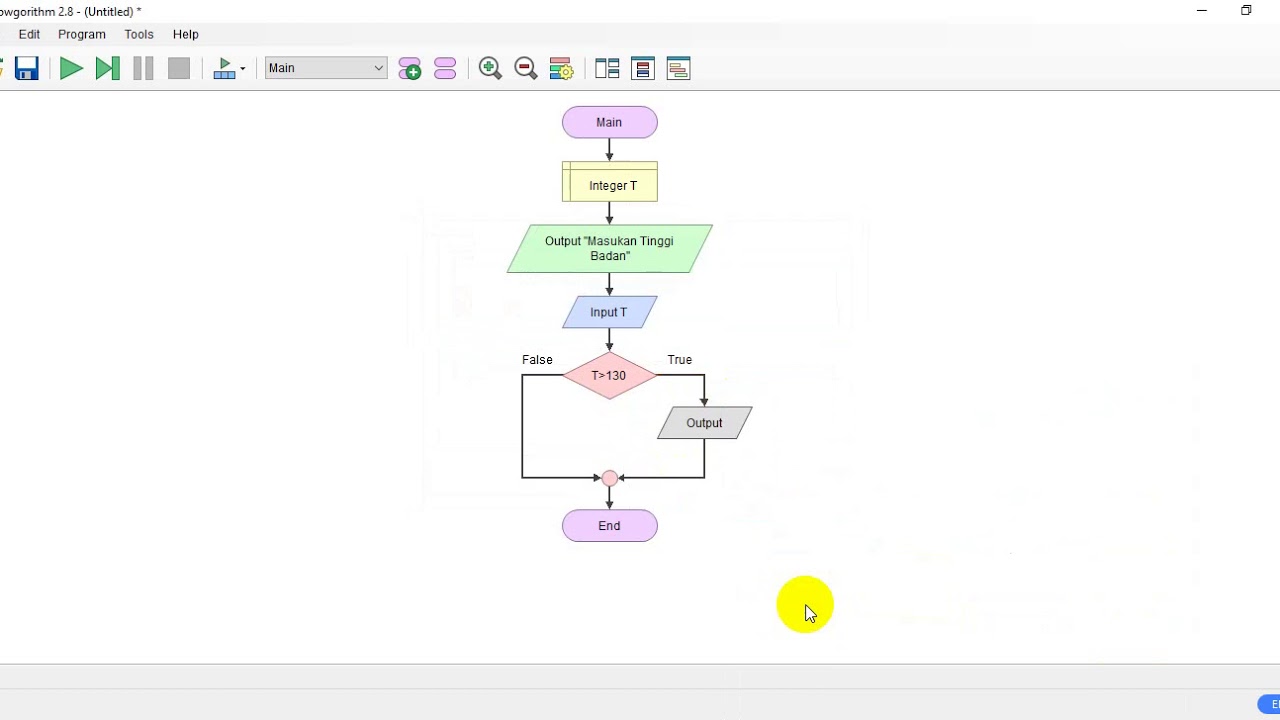Open the Edit menu
Screen dimensions: 1280x720
tap(29, 34)
